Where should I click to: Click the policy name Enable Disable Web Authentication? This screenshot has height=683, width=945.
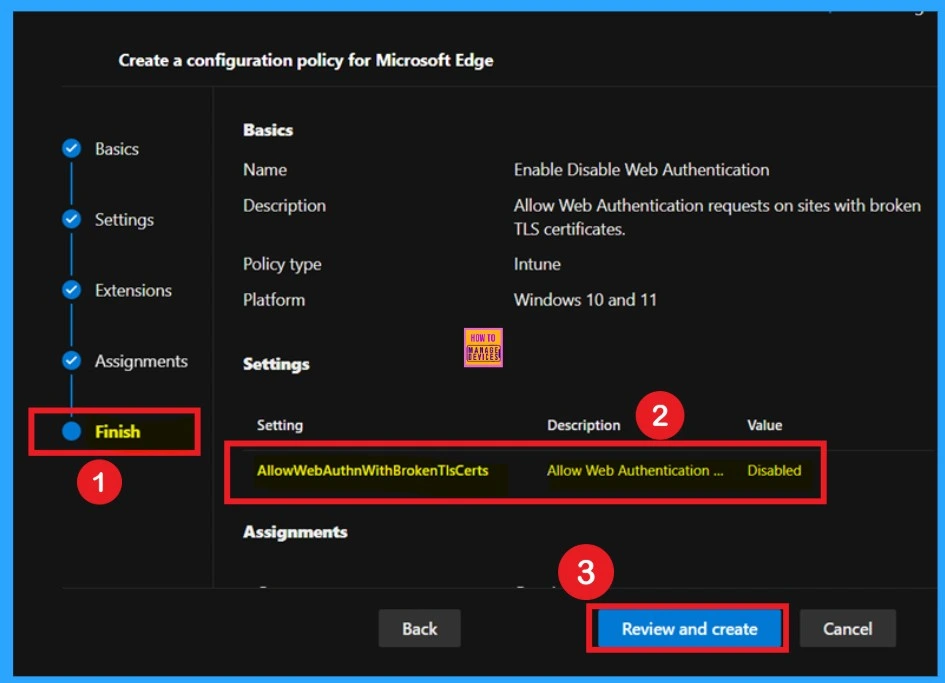(641, 170)
